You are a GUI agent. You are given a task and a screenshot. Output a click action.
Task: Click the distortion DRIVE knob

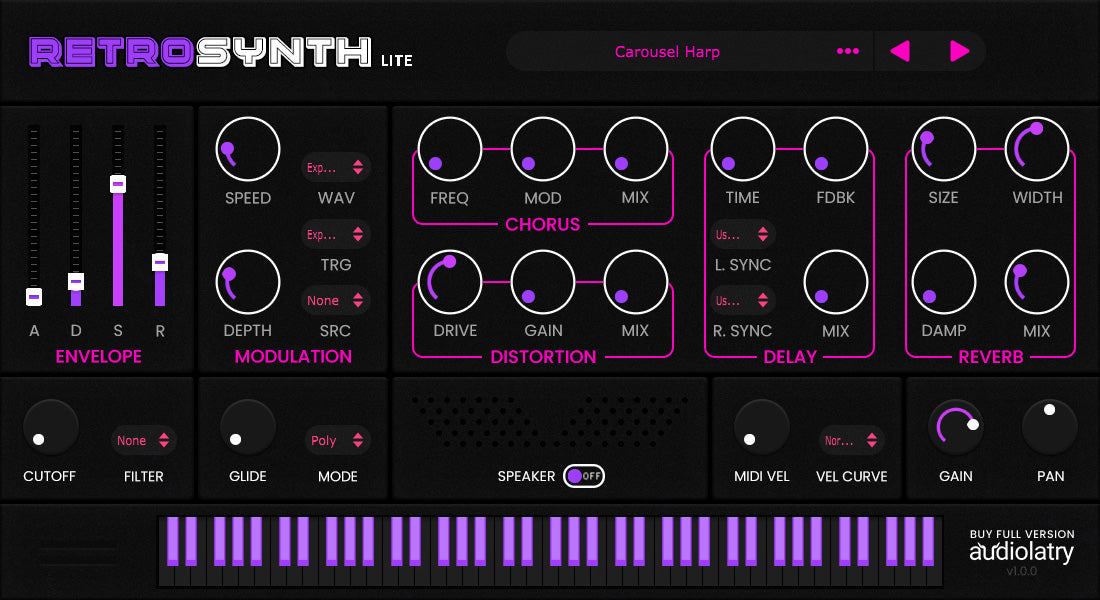pos(450,282)
